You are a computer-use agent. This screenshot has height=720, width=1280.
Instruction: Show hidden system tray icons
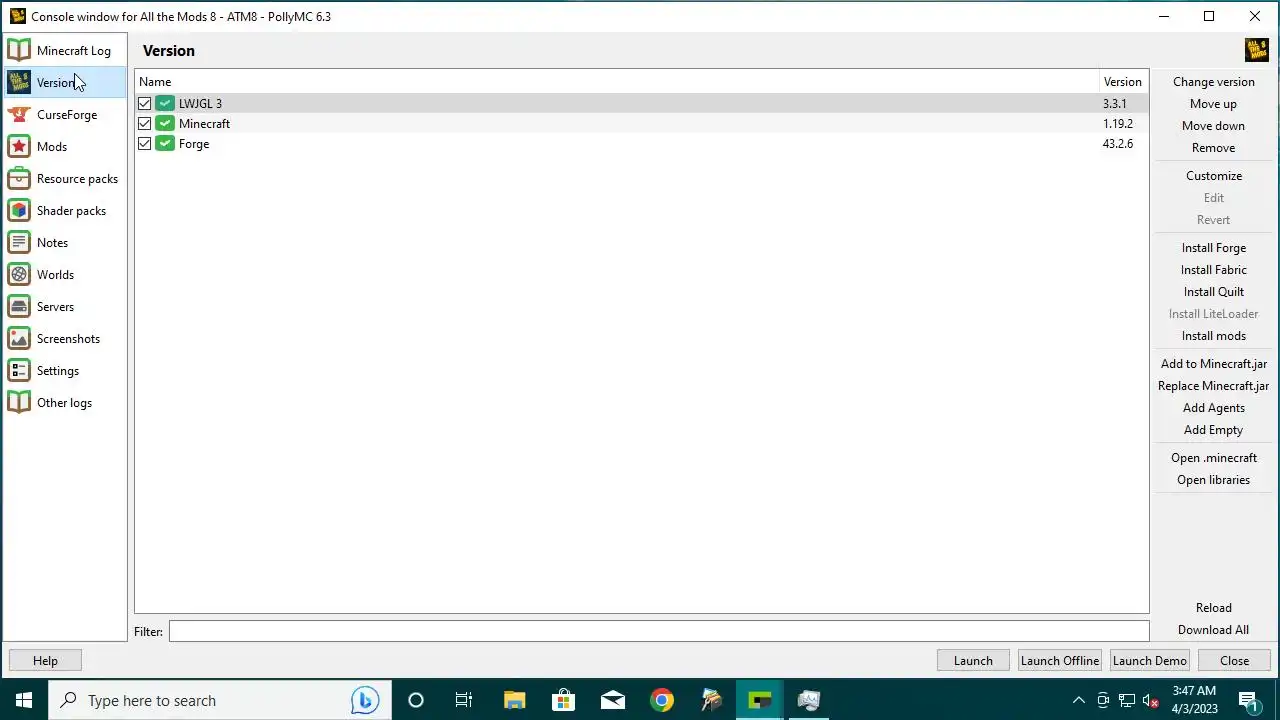[1078, 700]
